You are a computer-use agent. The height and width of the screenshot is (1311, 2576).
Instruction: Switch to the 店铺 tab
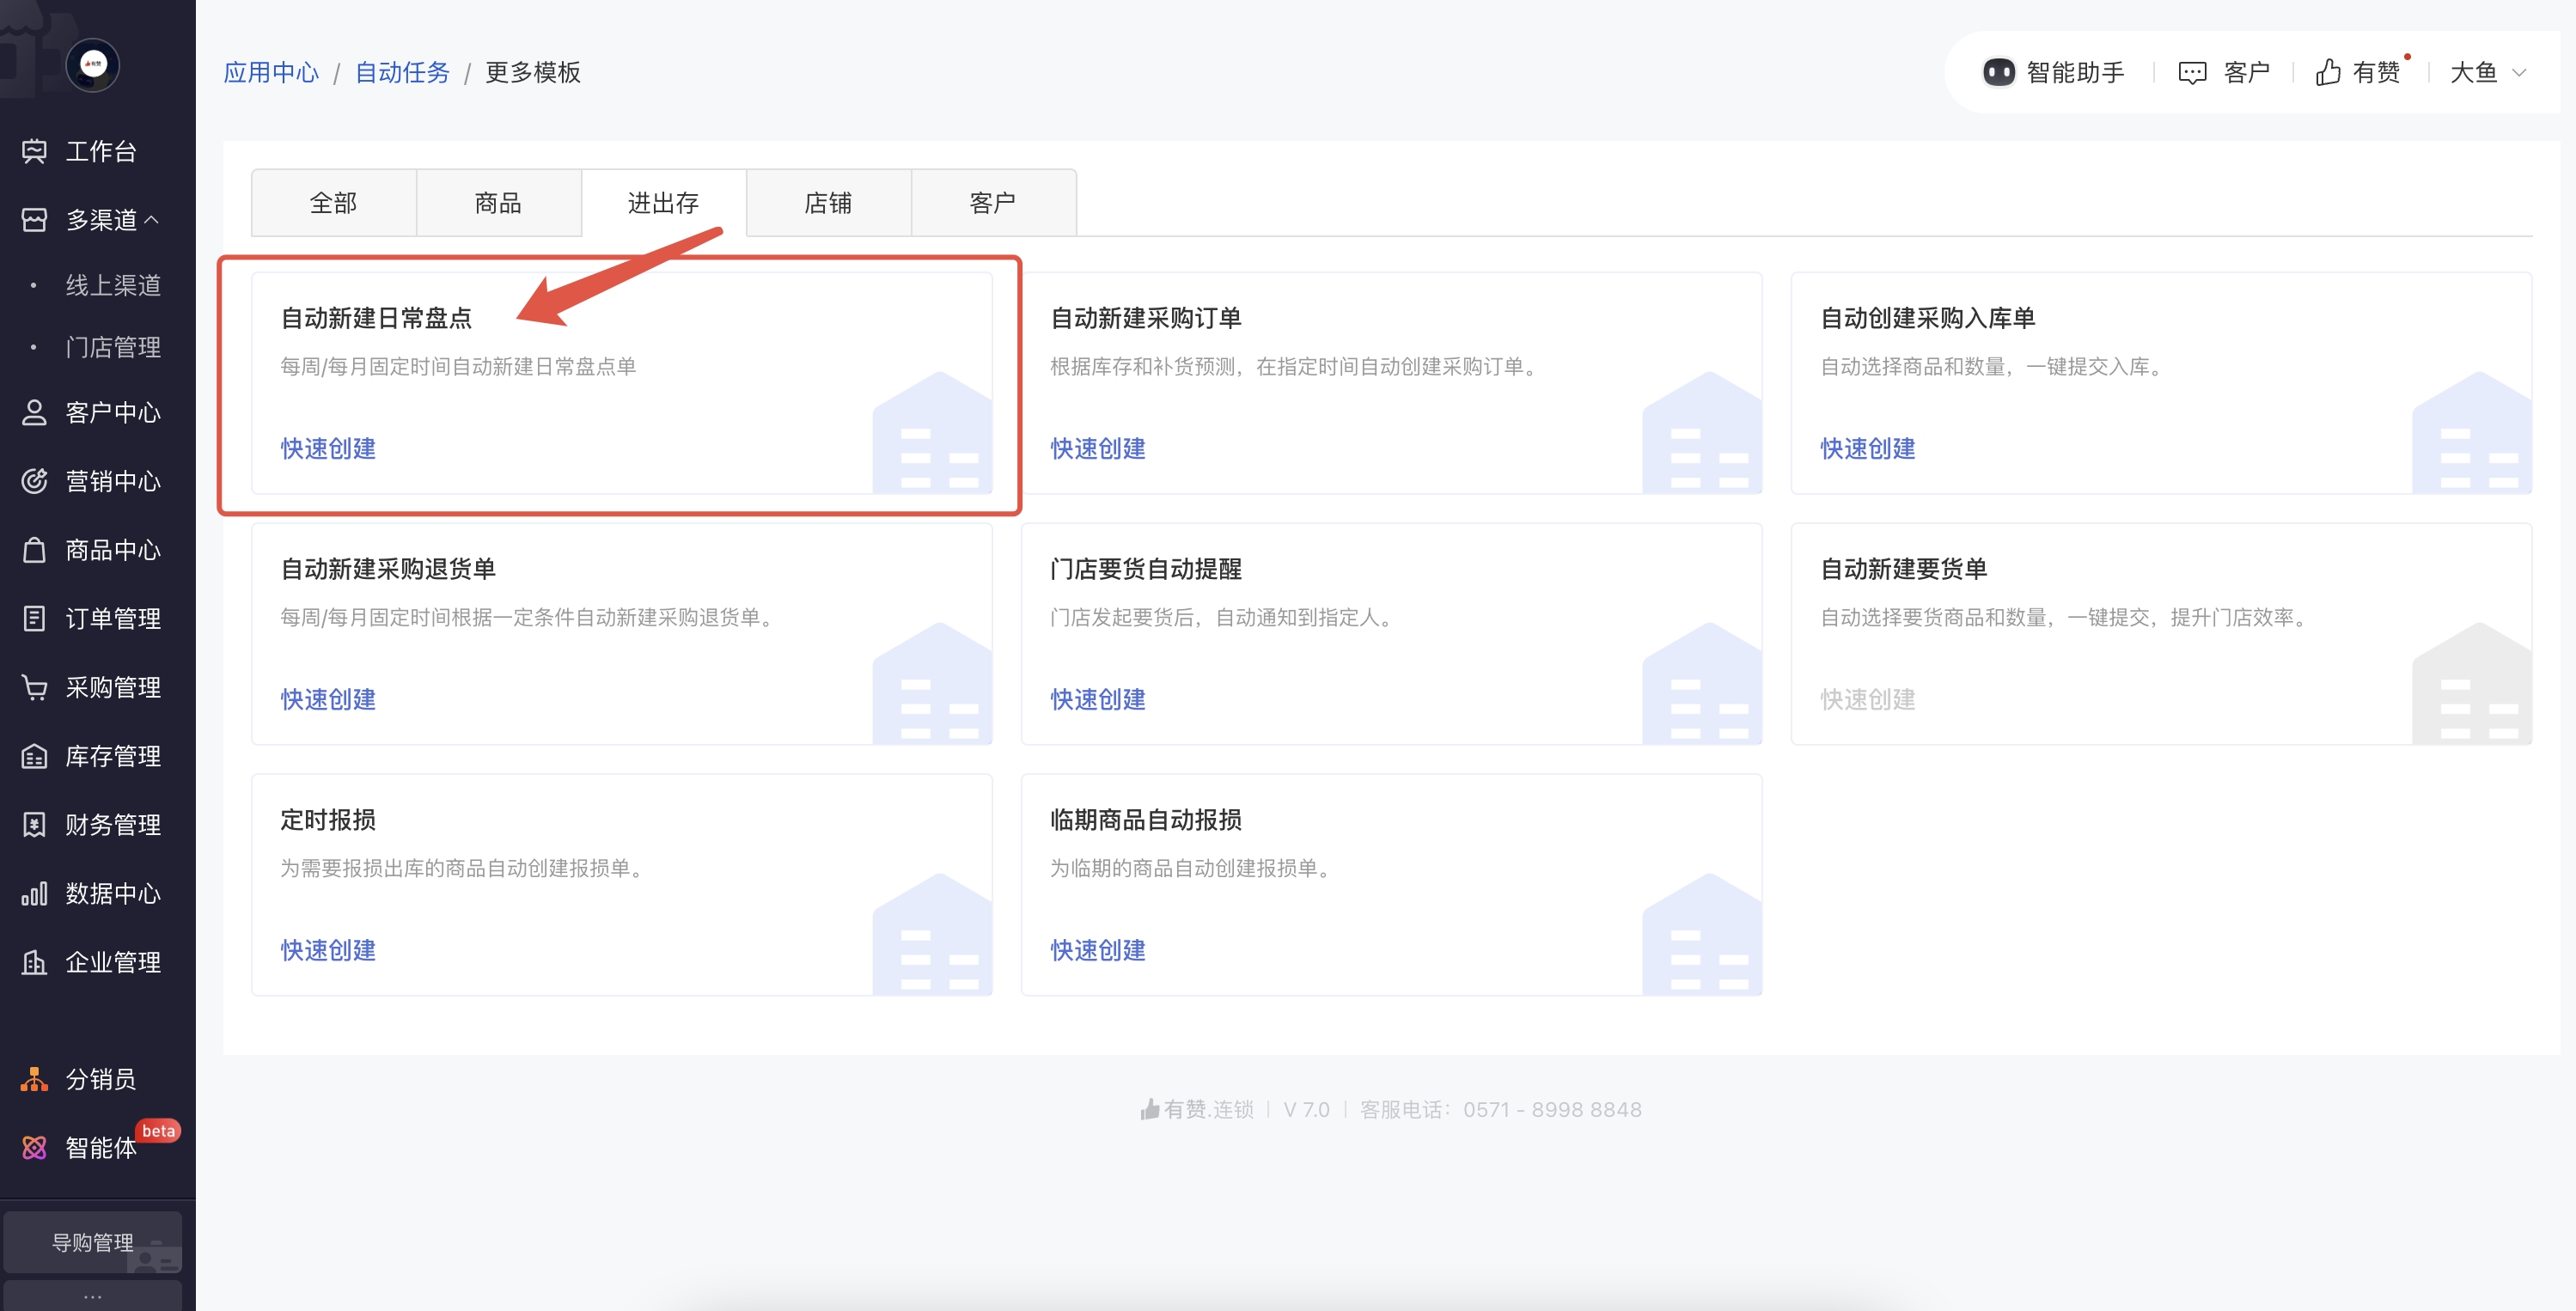coord(828,203)
